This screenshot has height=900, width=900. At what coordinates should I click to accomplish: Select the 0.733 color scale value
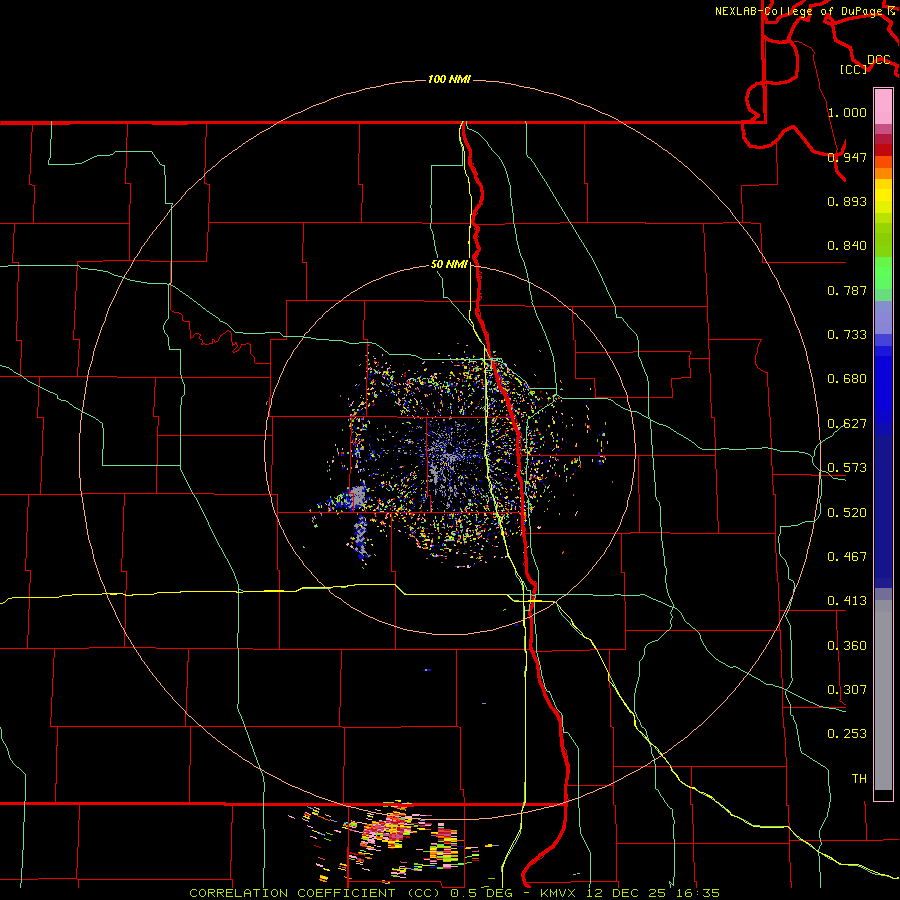847,335
